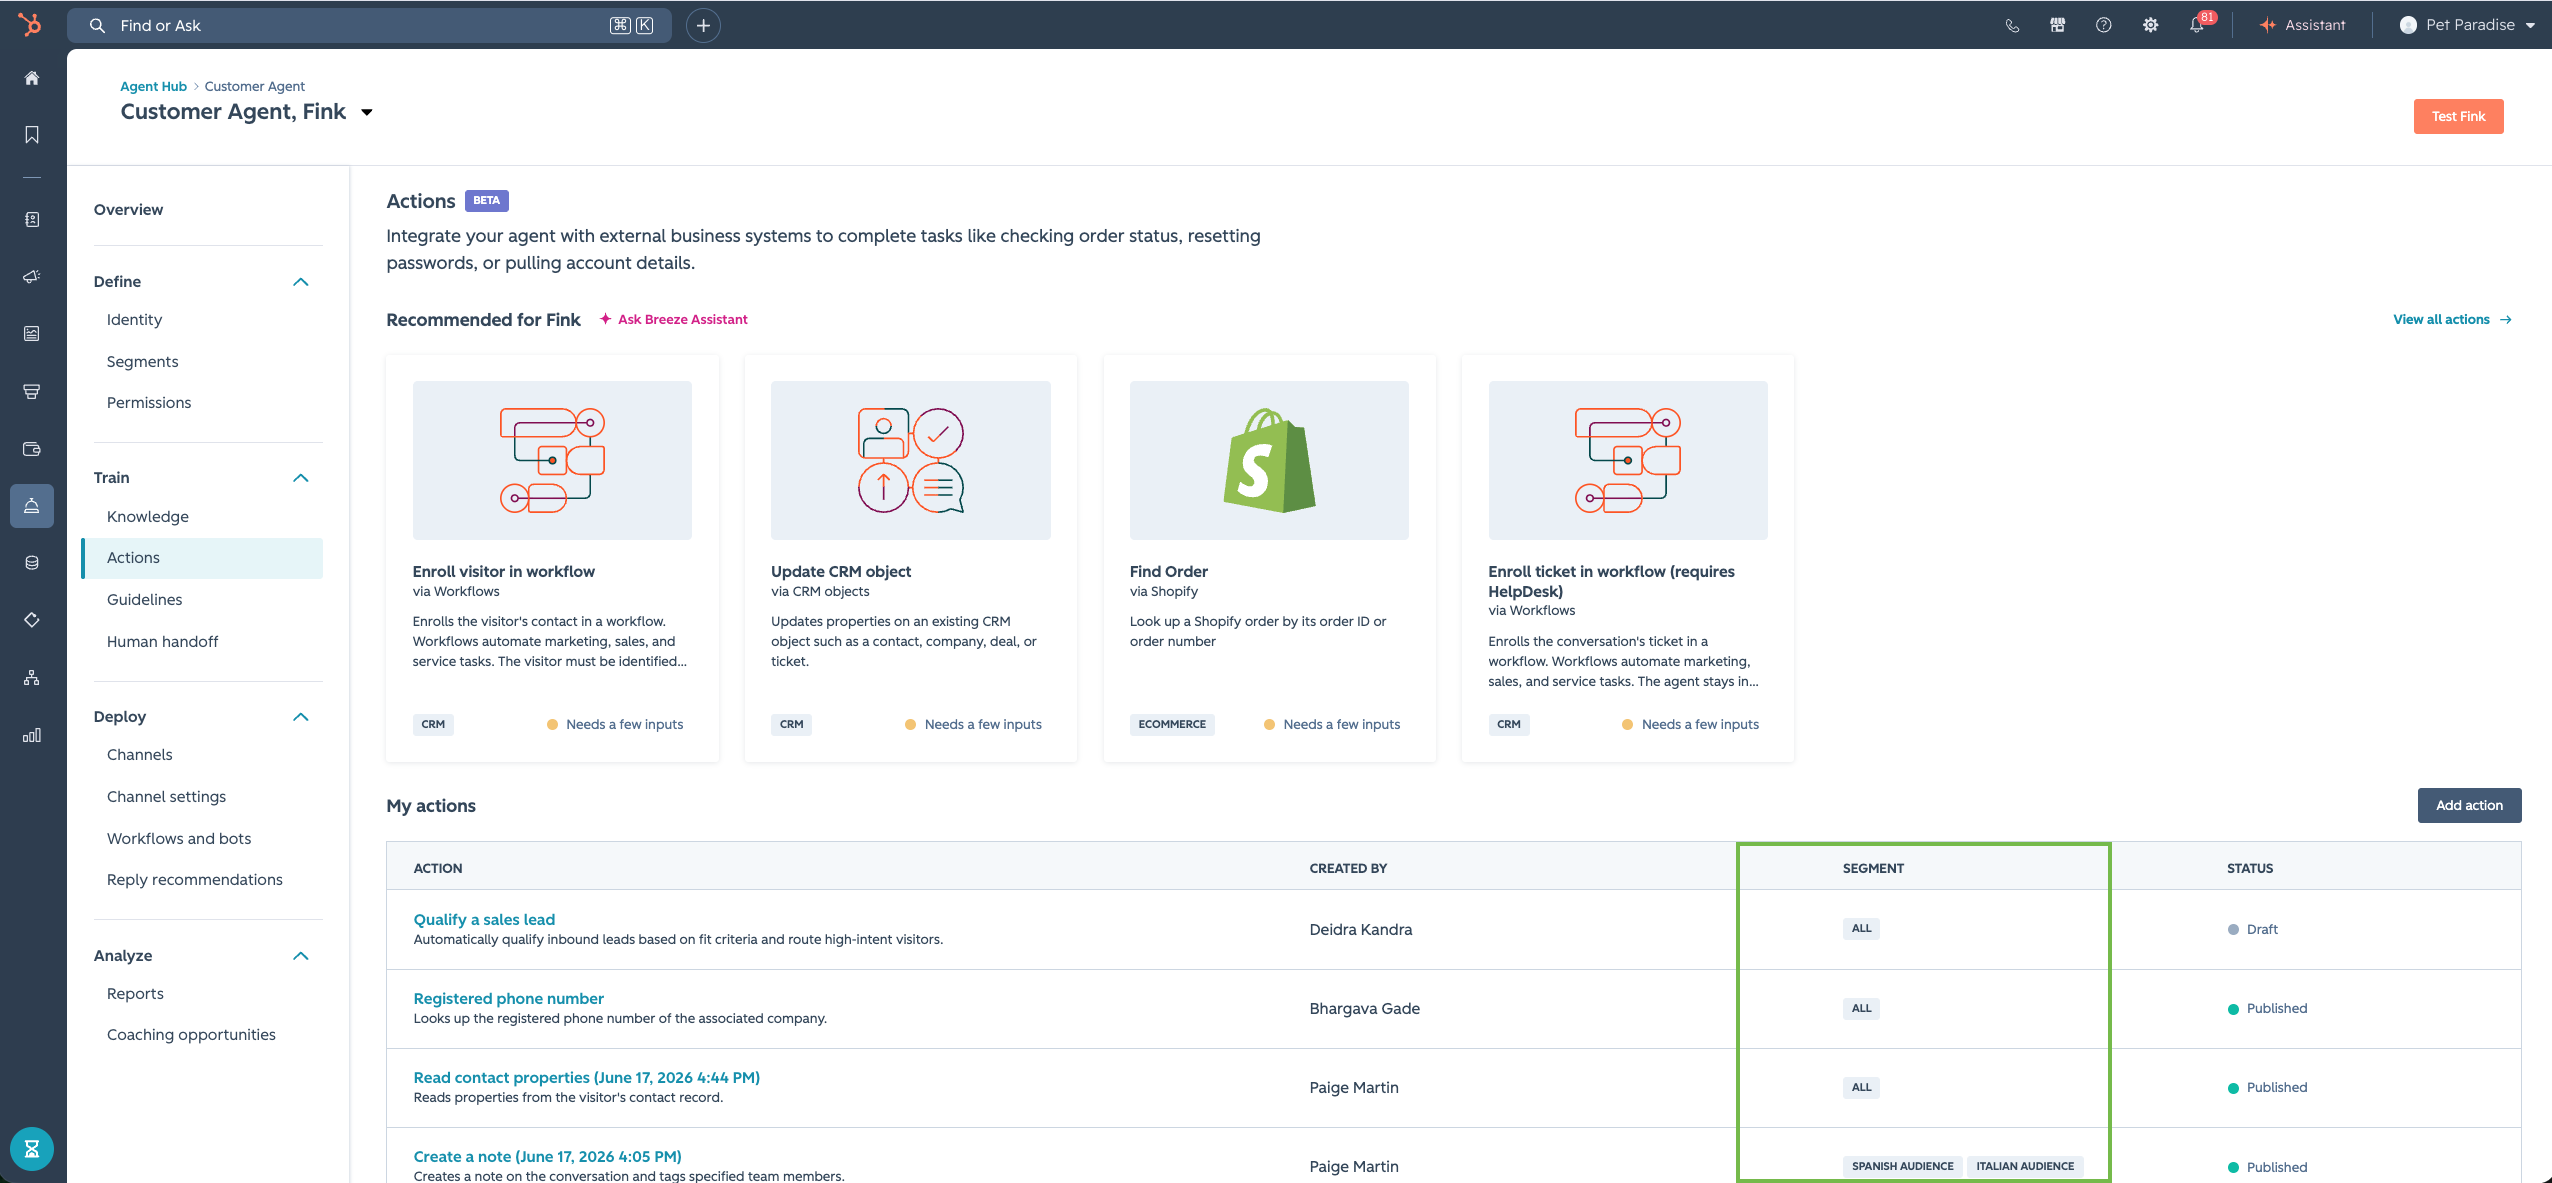Open Reply recommendations
Screen dimensions: 2552x1183
195,880
